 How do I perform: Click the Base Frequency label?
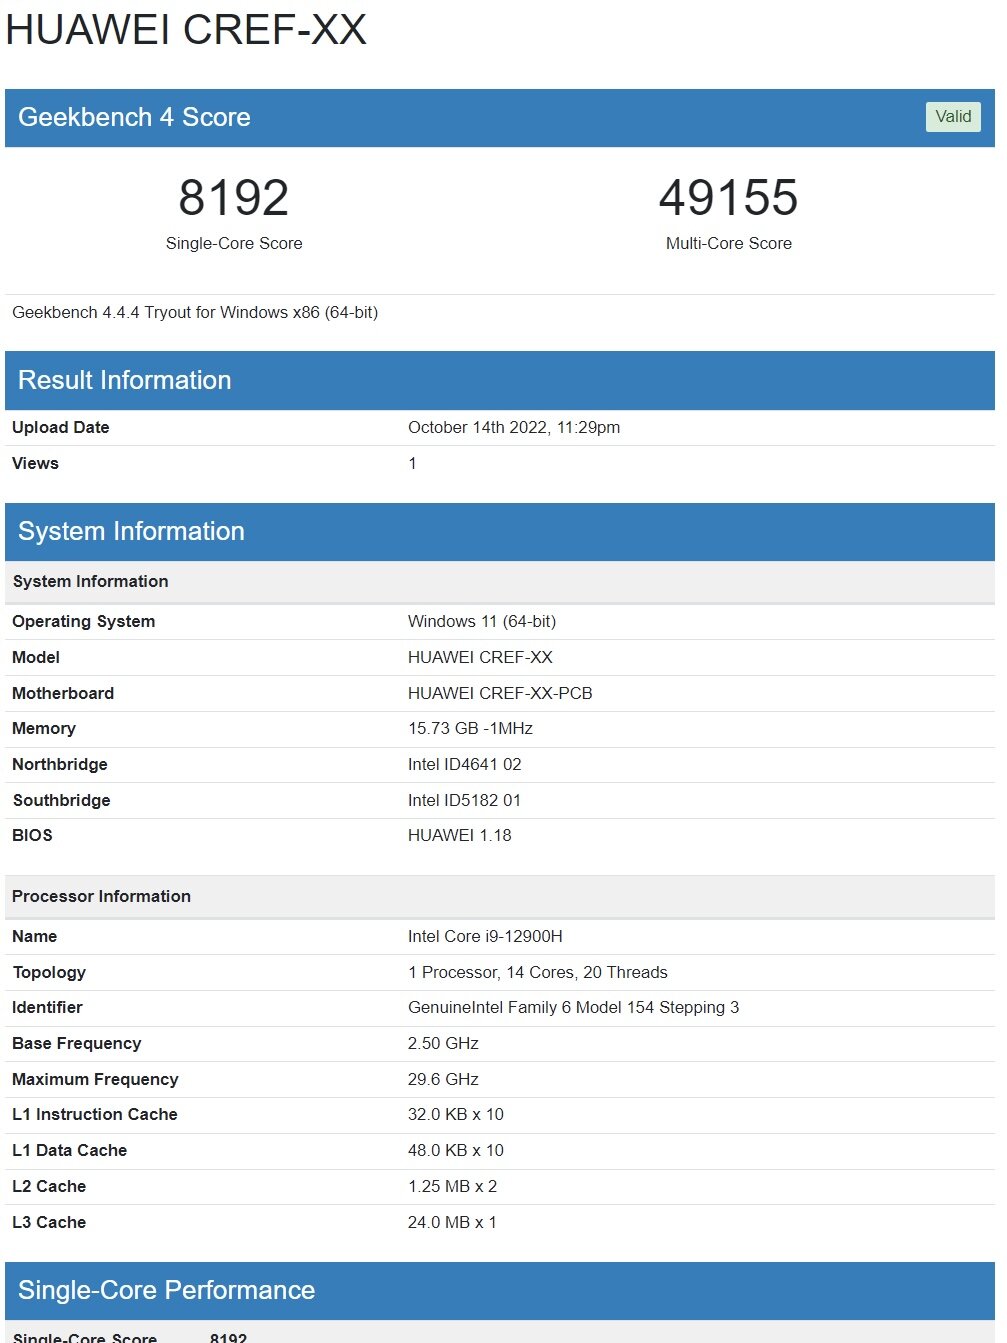[x=77, y=1043]
